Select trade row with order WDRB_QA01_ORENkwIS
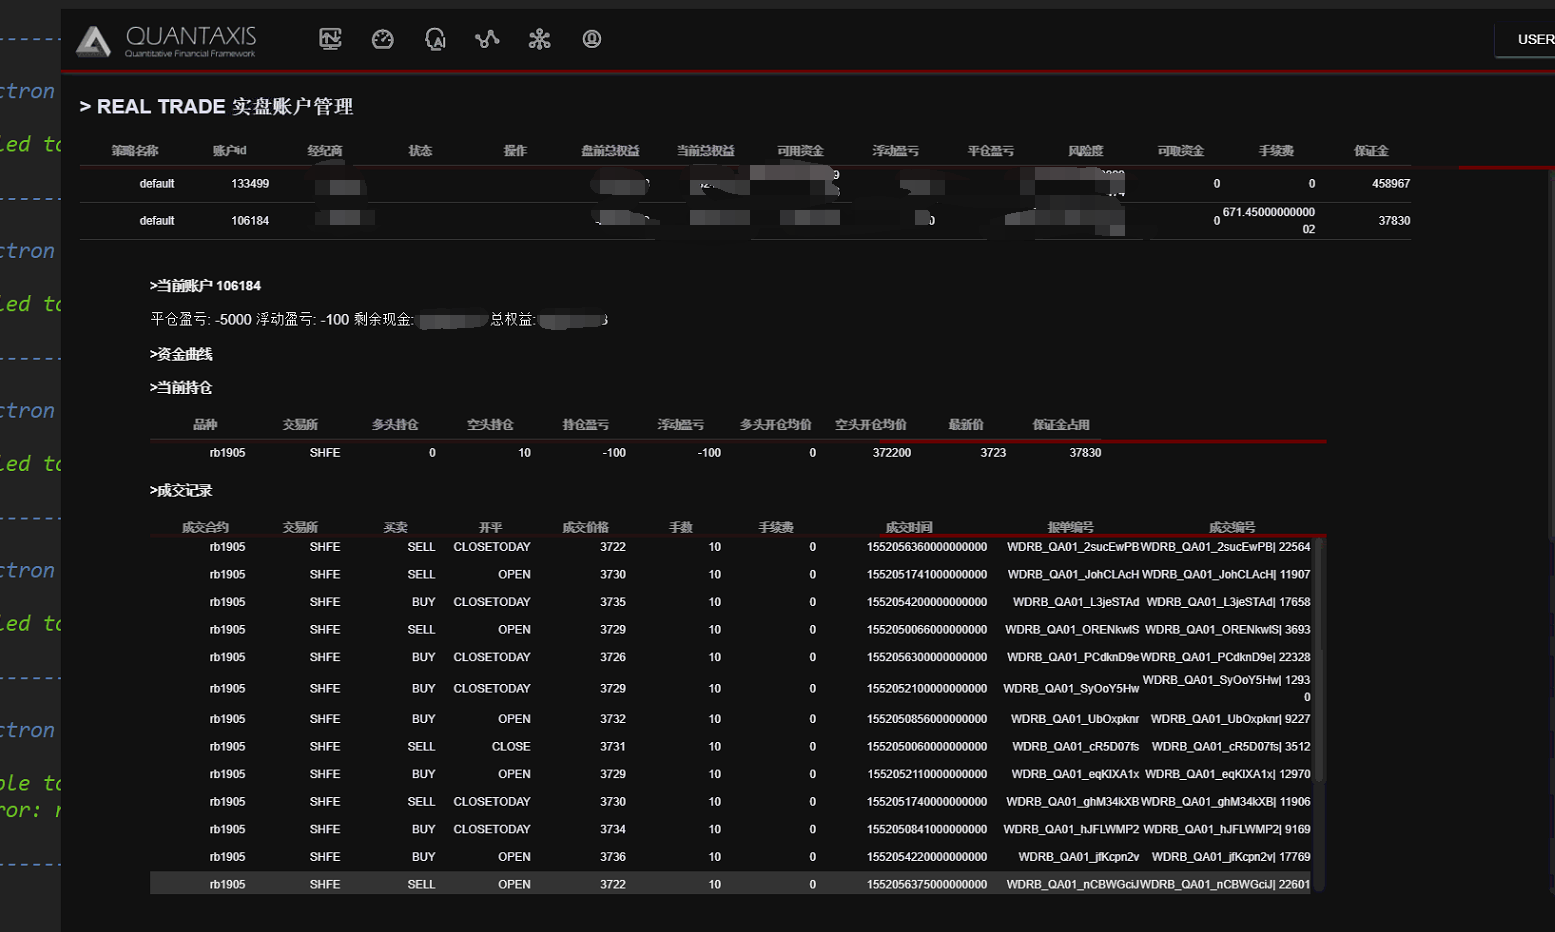 [x=731, y=630]
